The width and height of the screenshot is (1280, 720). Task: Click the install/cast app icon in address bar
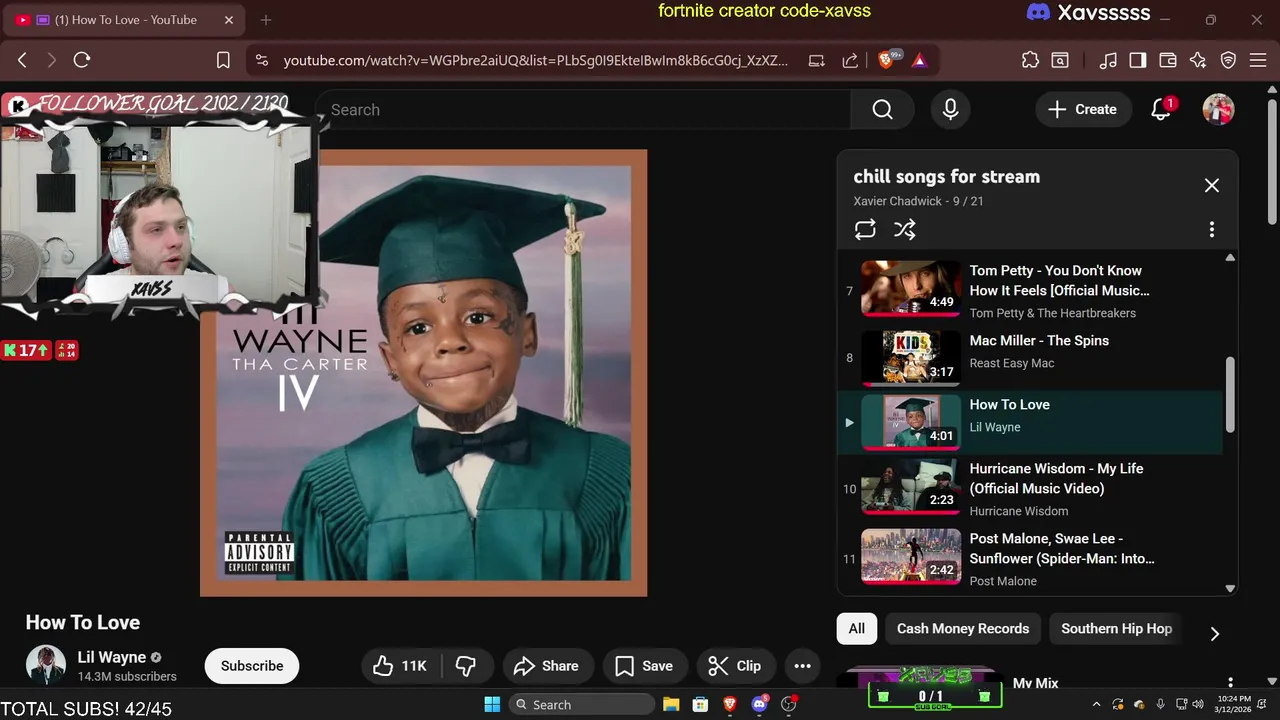[x=816, y=60]
